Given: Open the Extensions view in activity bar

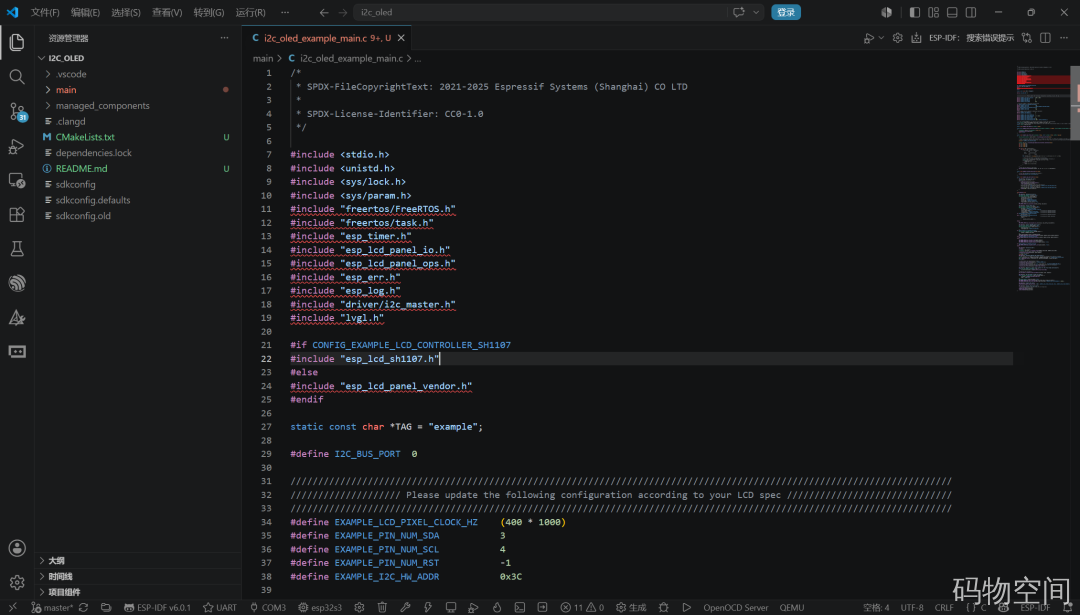Looking at the screenshot, I should pyautogui.click(x=17, y=214).
